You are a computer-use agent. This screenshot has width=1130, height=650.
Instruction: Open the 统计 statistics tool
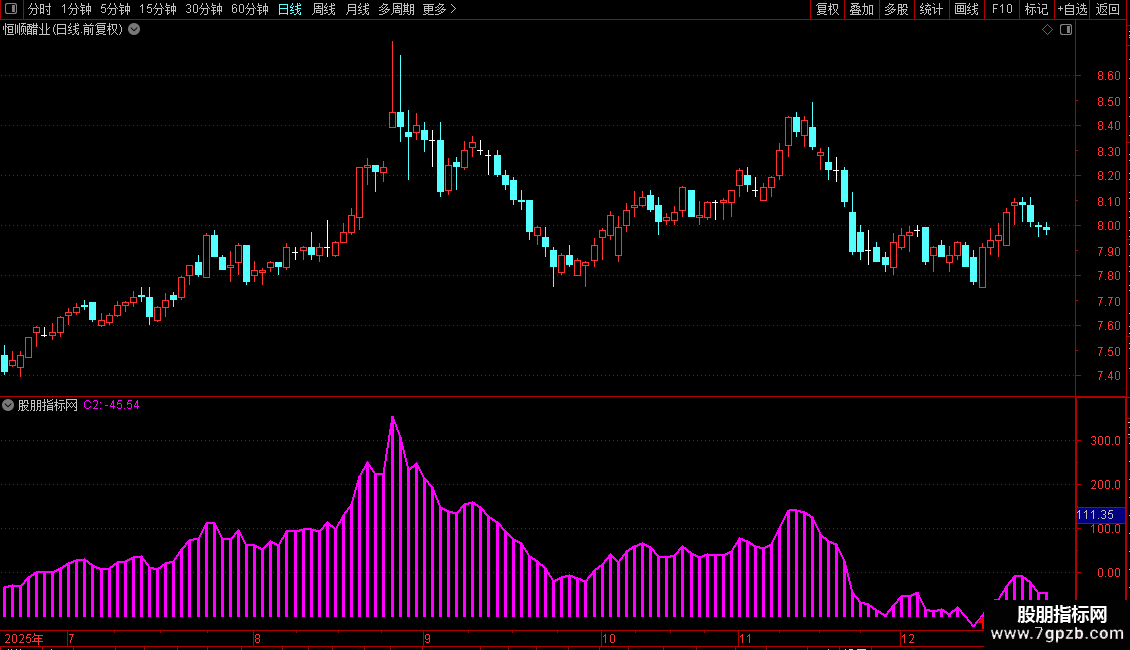[931, 9]
